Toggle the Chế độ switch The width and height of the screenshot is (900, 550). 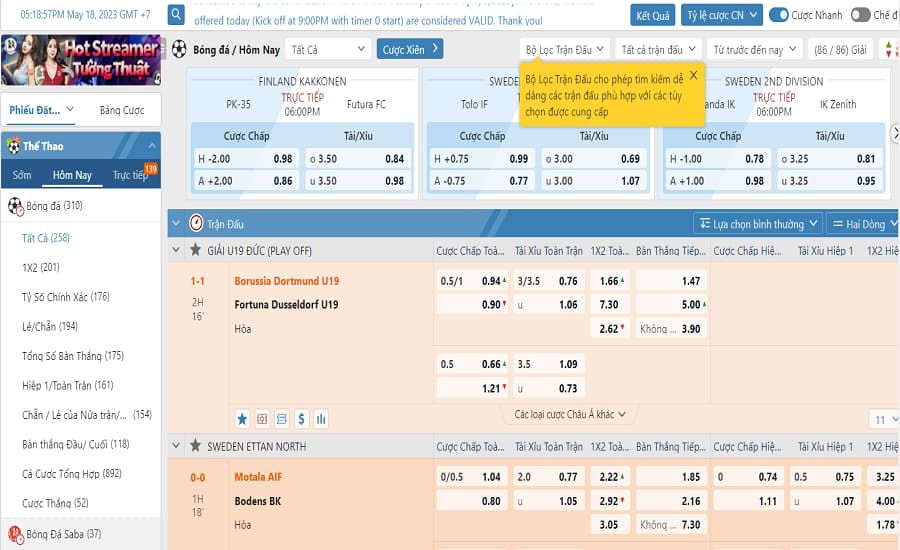coord(860,15)
